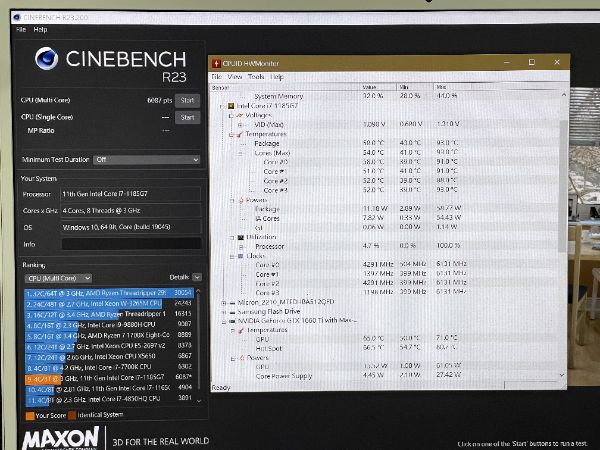The image size is (600, 450).
Task: Open HWMonitor Tools menu
Action: 256,77
